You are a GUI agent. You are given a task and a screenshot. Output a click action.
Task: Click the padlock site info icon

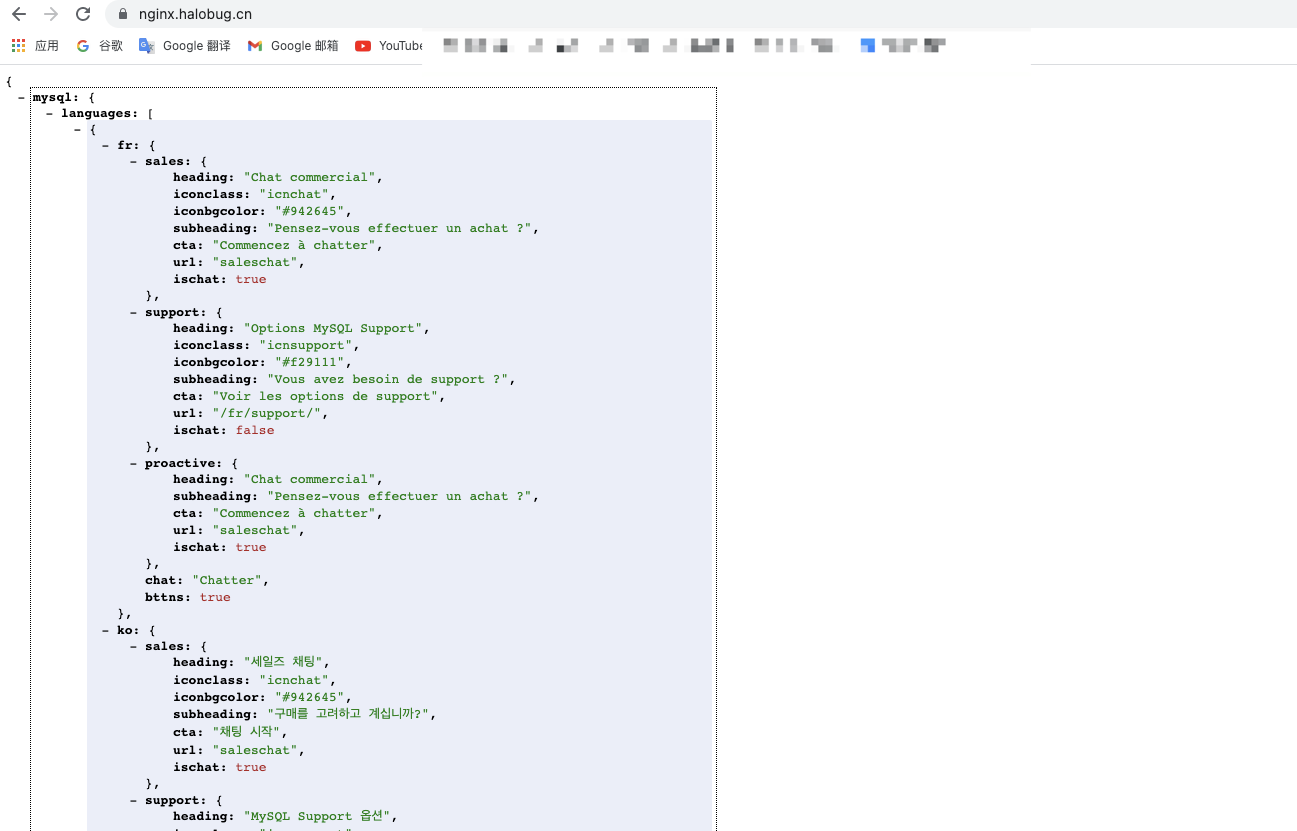click(123, 14)
